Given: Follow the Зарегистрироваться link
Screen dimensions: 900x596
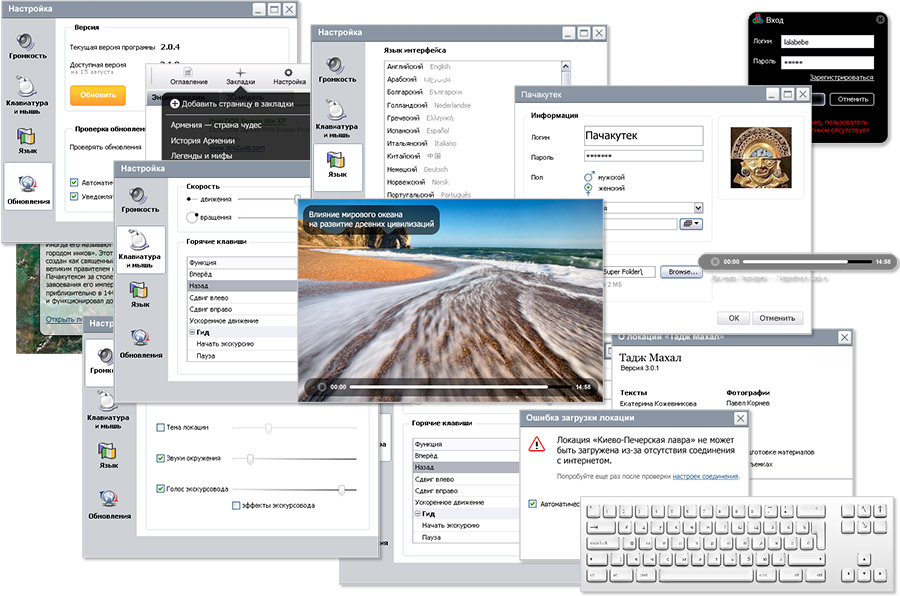Looking at the screenshot, I should 841,77.
